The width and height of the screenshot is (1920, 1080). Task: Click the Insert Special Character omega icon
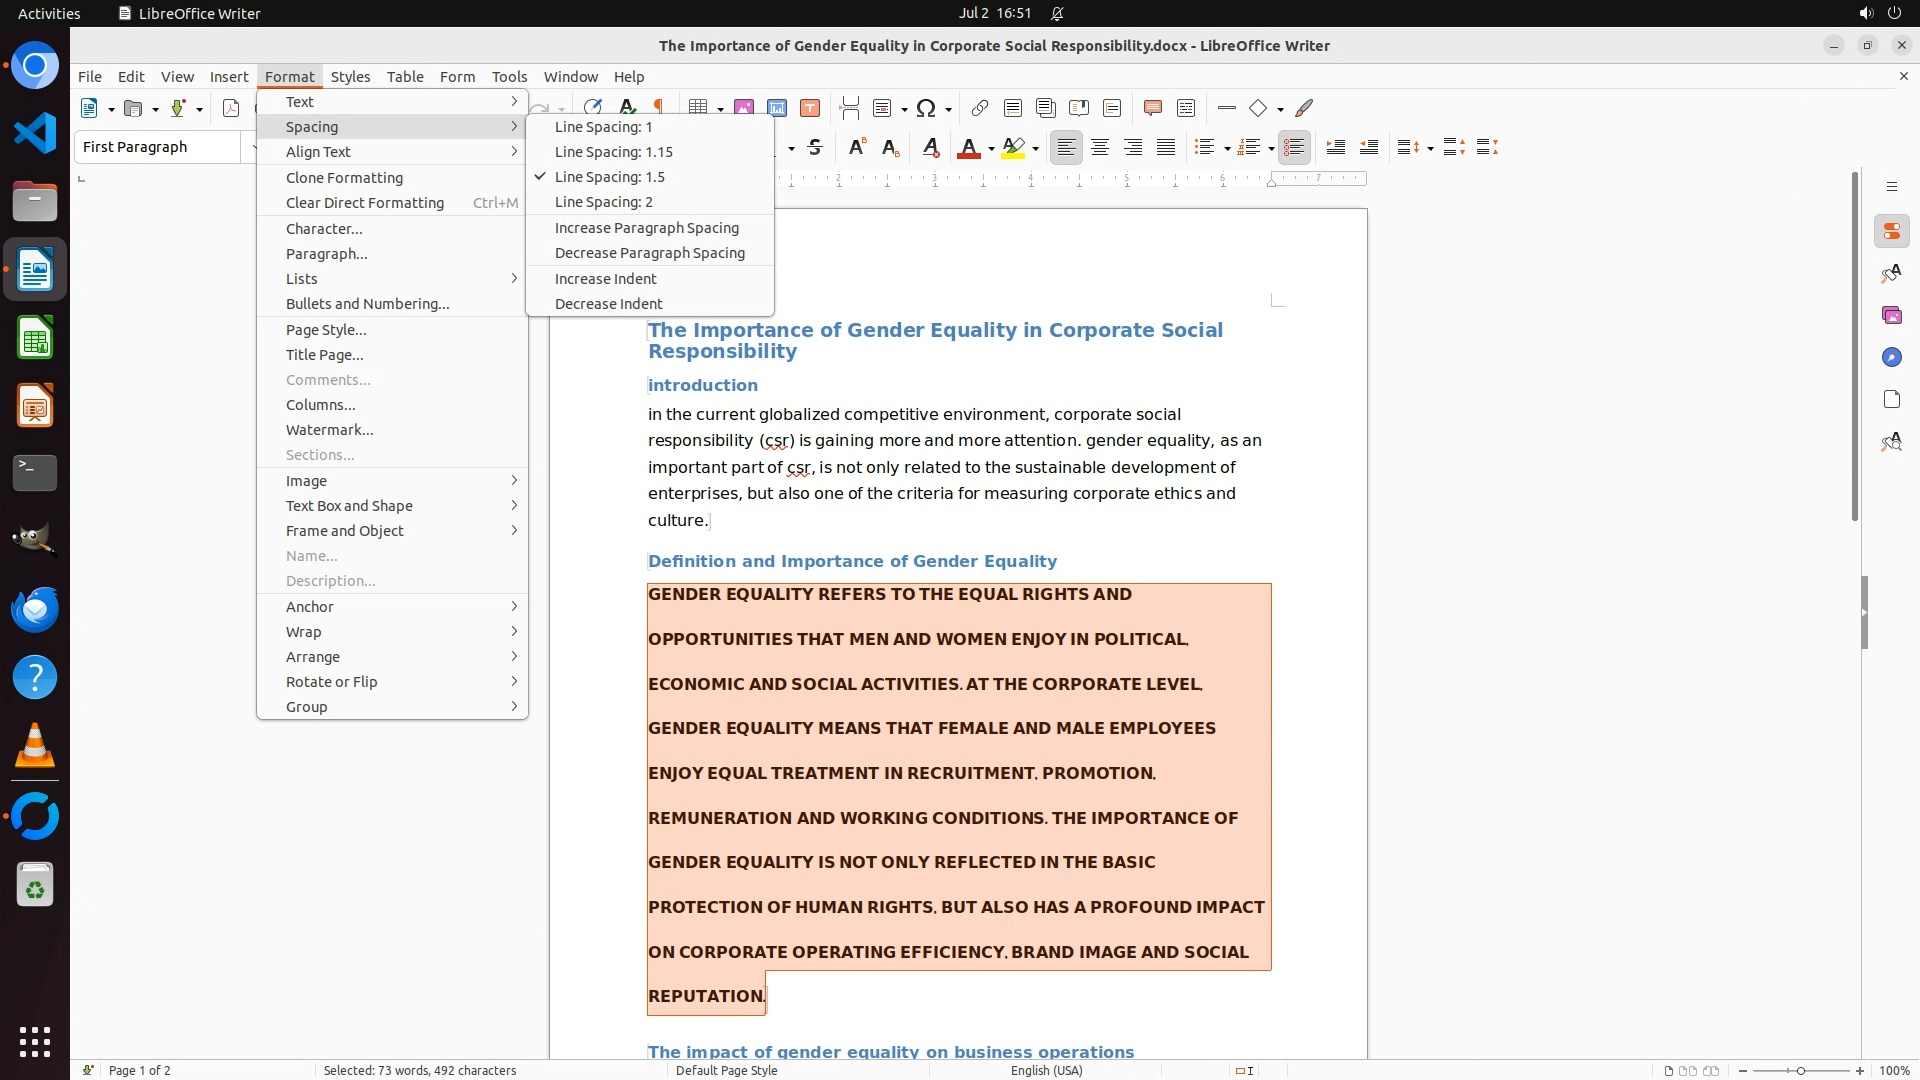(x=926, y=108)
